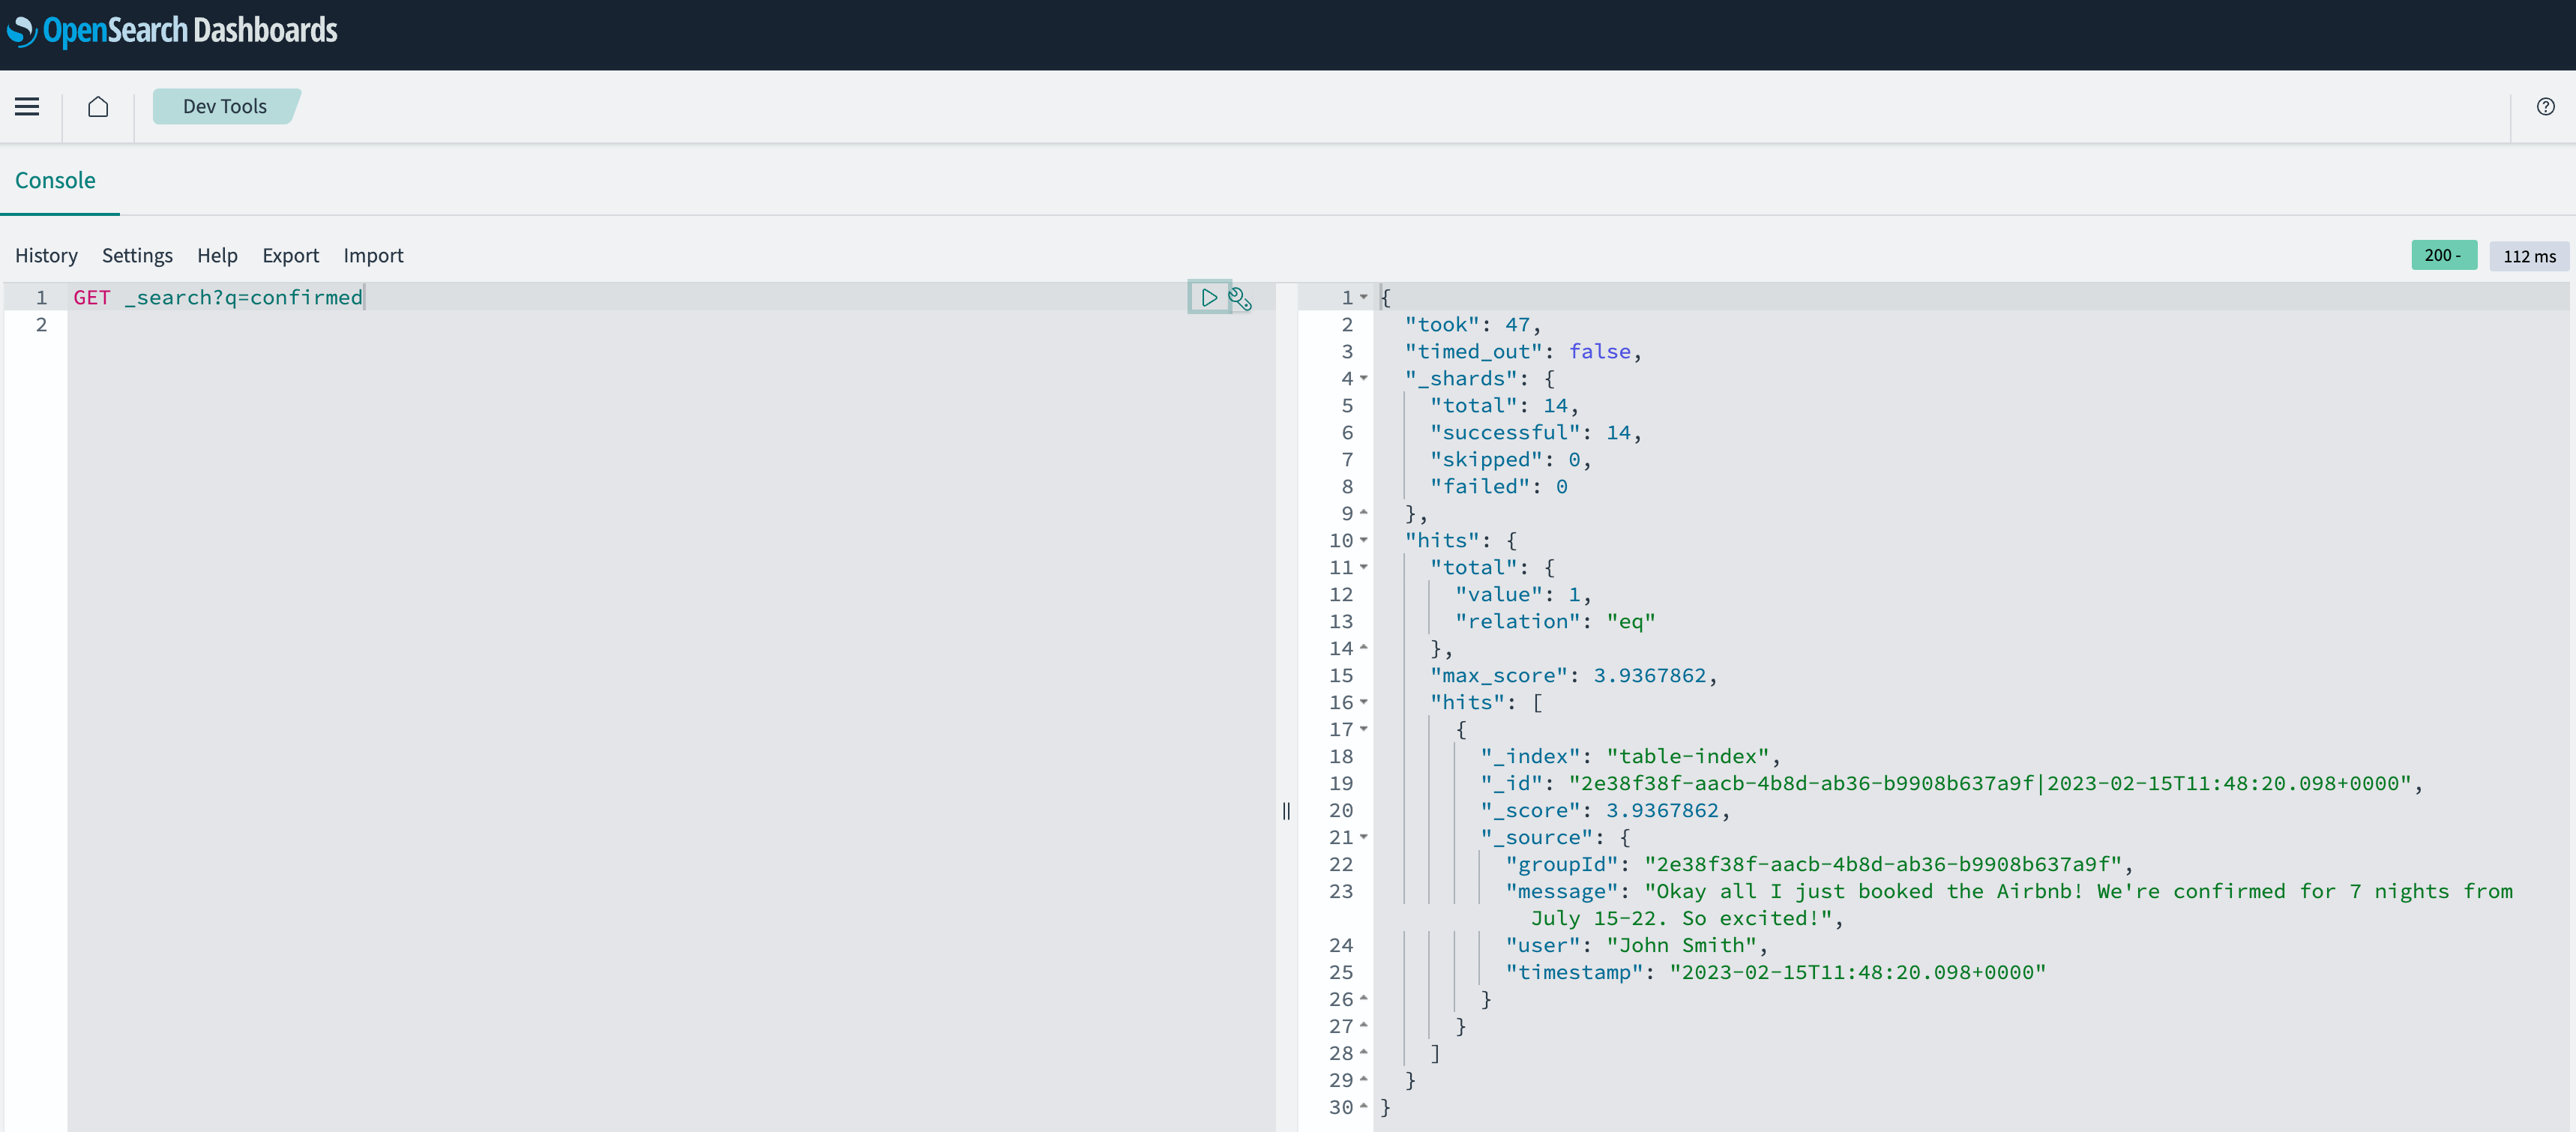Image resolution: width=2576 pixels, height=1132 pixels.
Task: Click the "table-index" index value
Action: coord(1687,756)
